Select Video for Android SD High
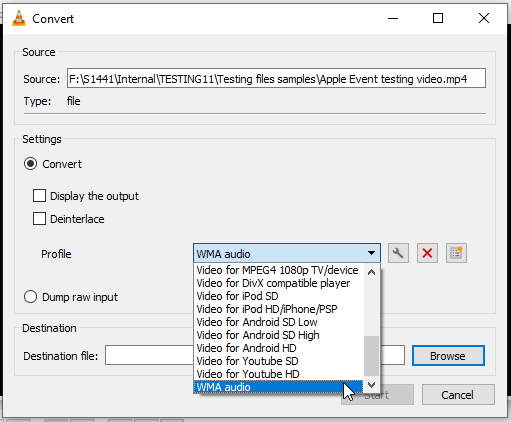This screenshot has height=422, width=511. [x=278, y=335]
